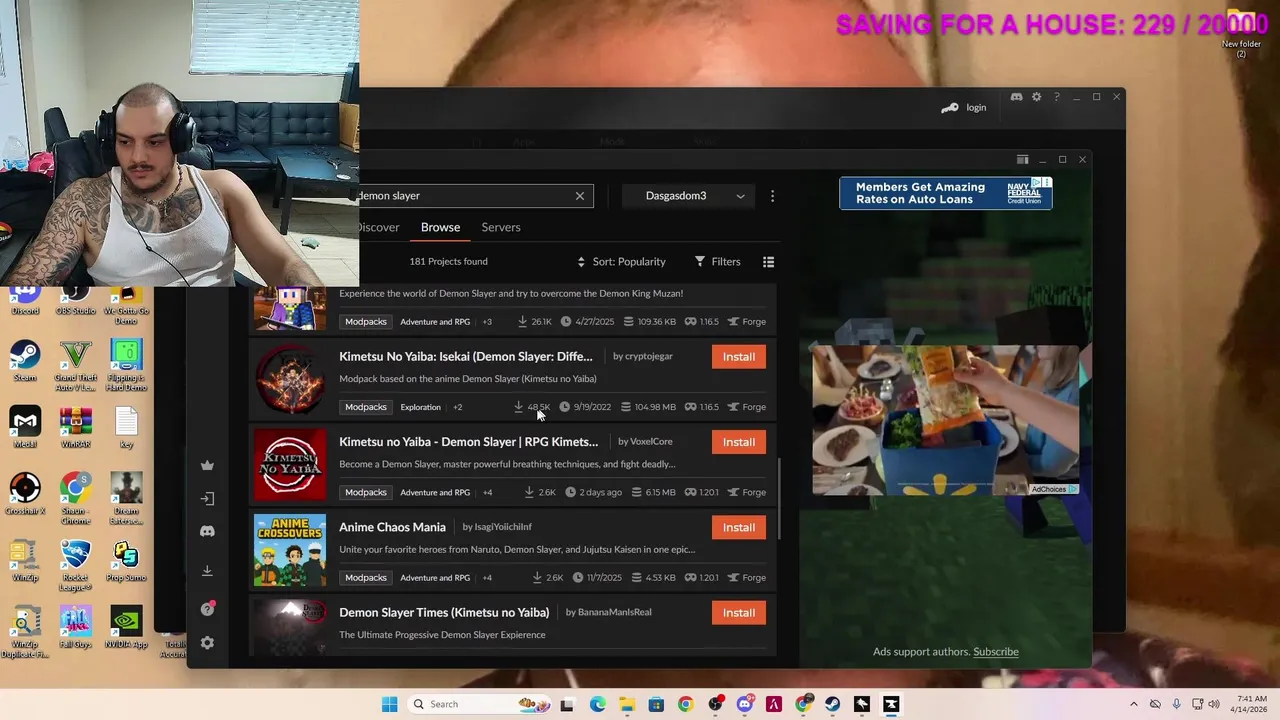1280x720 pixels.
Task: Click the Exploration tag on Isekai modpack
Action: (x=420, y=407)
